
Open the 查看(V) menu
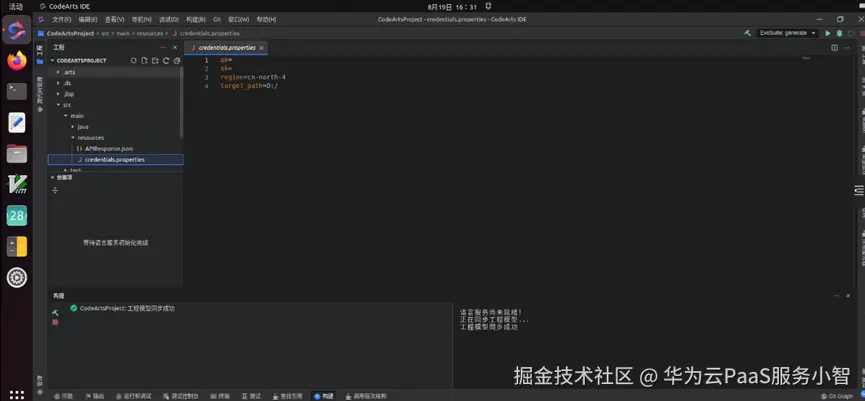pos(114,19)
